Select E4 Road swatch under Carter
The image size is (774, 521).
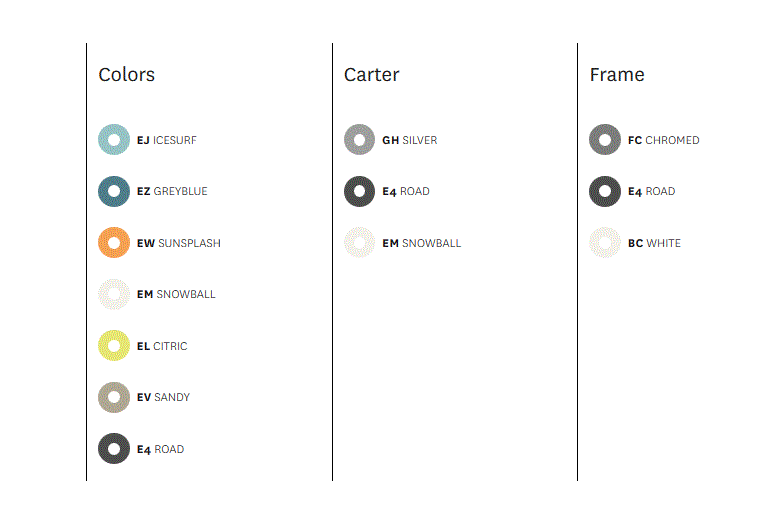pos(359,191)
